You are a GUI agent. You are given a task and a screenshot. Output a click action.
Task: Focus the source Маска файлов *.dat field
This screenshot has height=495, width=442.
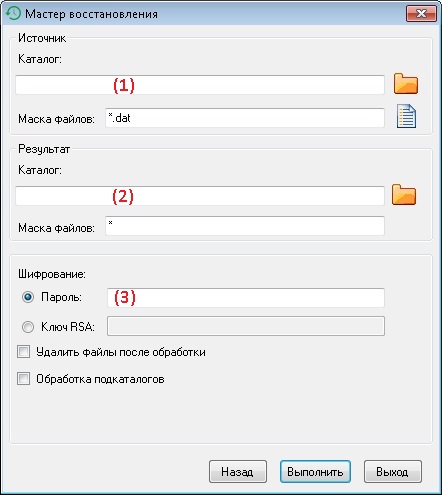pos(245,117)
